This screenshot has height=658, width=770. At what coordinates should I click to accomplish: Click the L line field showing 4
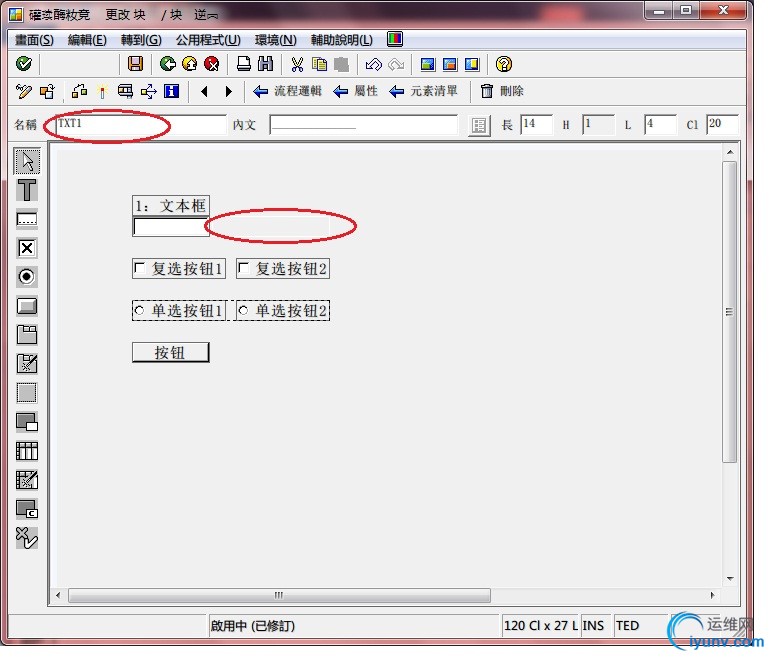coord(660,124)
